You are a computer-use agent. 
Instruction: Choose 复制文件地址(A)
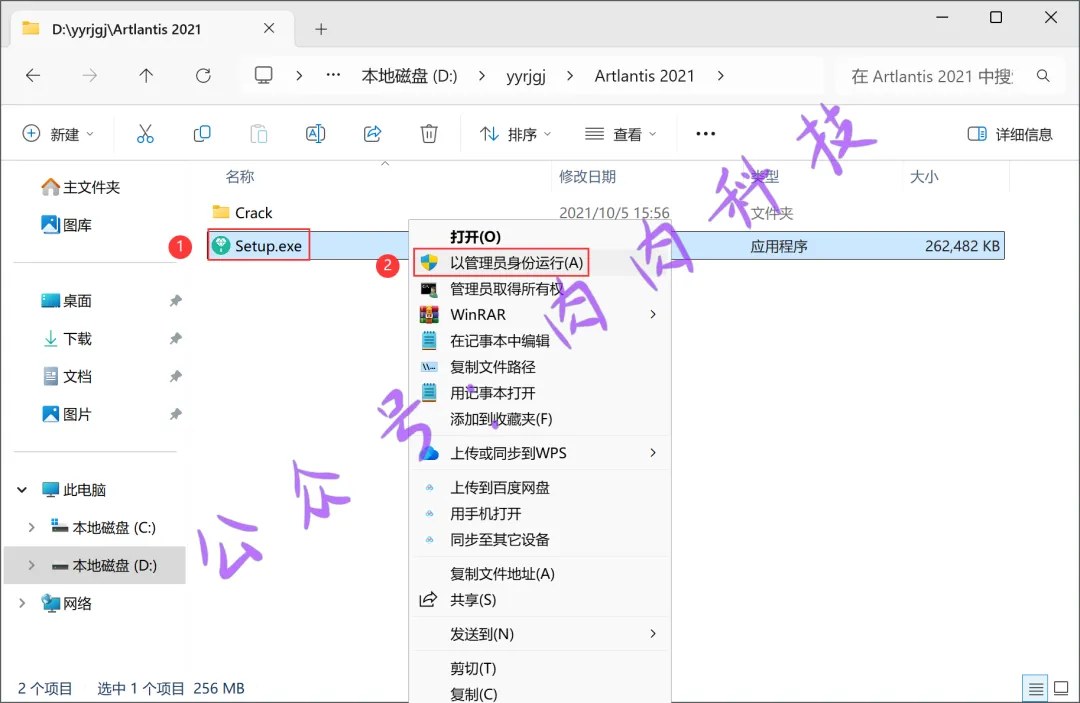coord(540,574)
